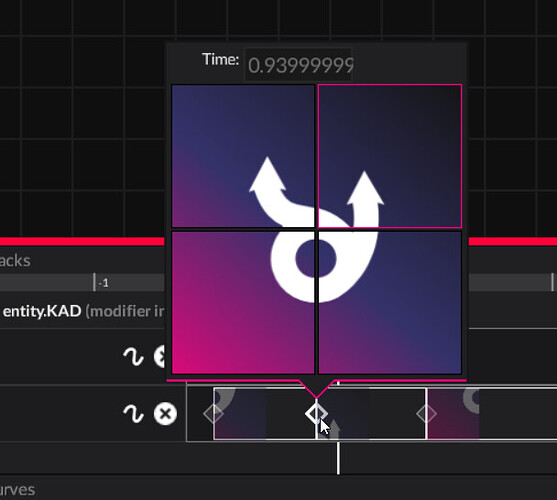Select the top-left sprite tile
557x500 pixels.
tap(243, 156)
